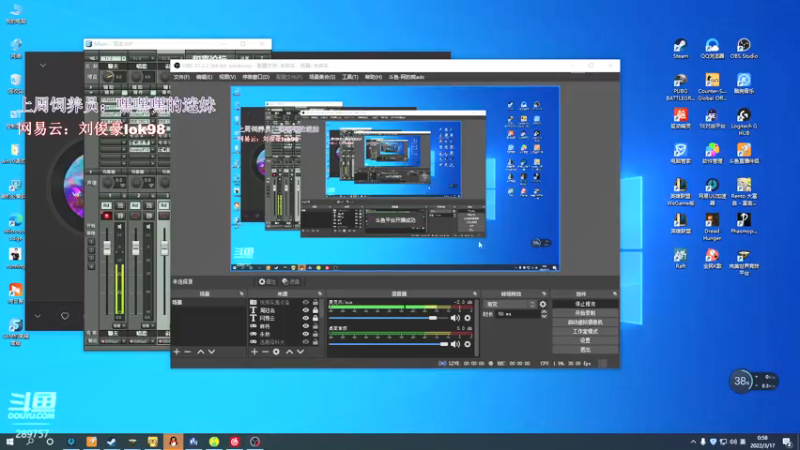The height and width of the screenshot is (450, 800).
Task: Open Dread Hunger desktop shortcut
Action: point(712,227)
